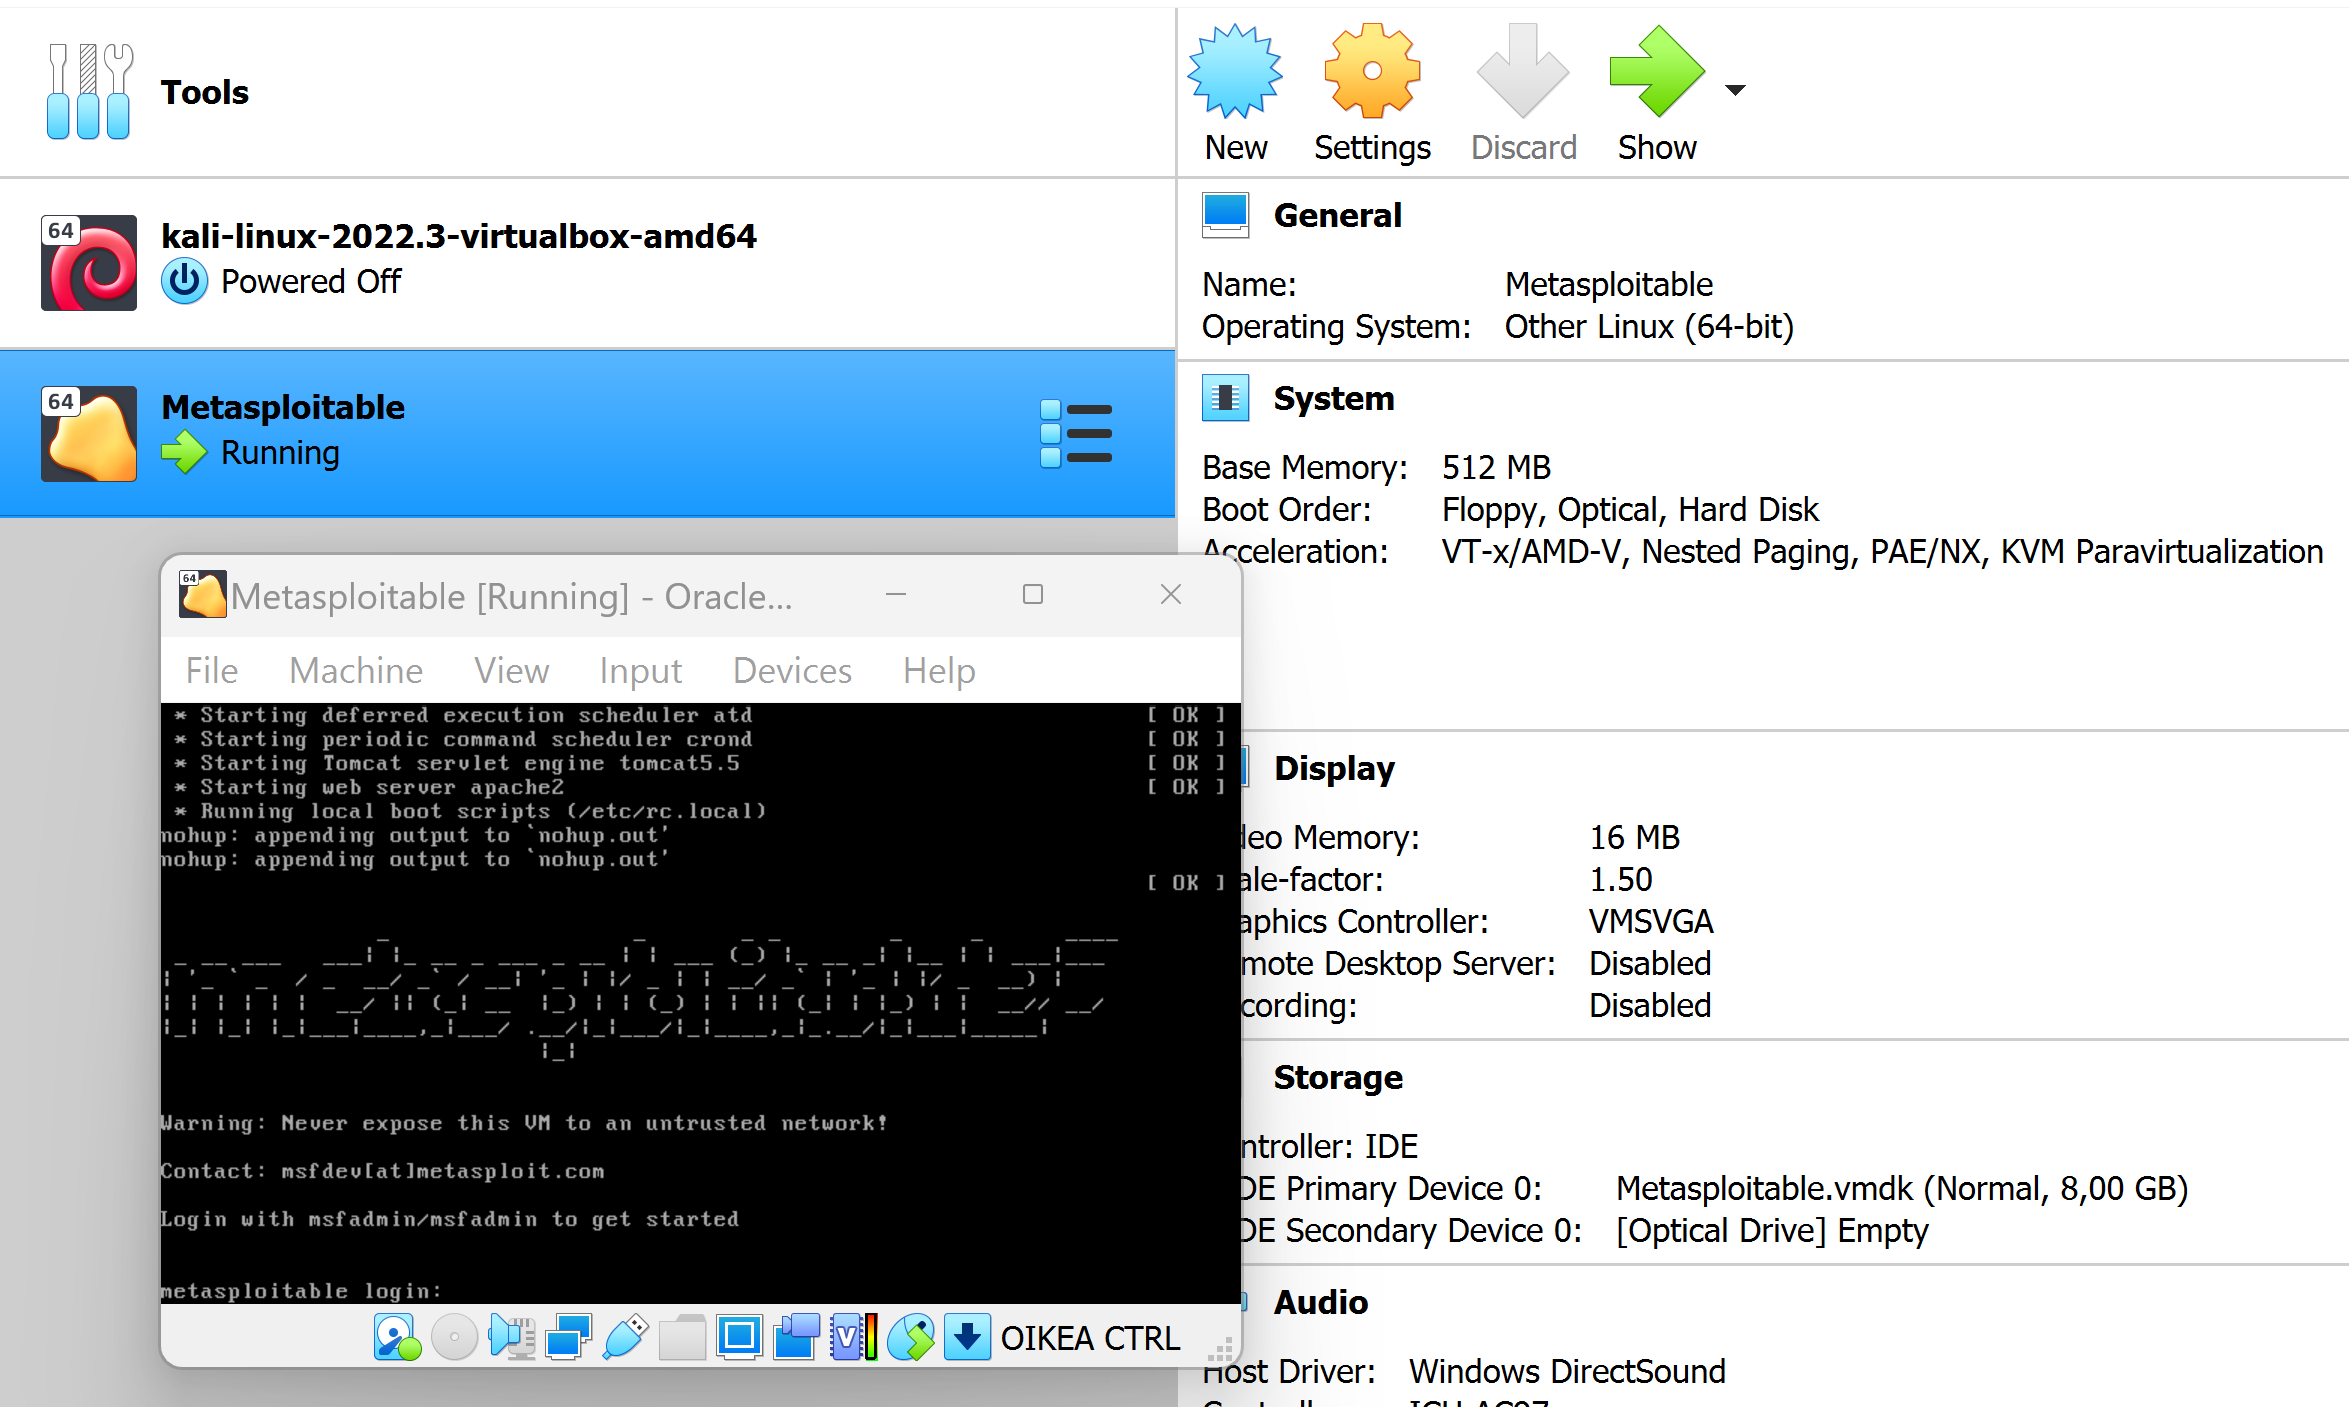The image size is (2349, 1407).
Task: Click the New virtual machine icon
Action: [1235, 73]
